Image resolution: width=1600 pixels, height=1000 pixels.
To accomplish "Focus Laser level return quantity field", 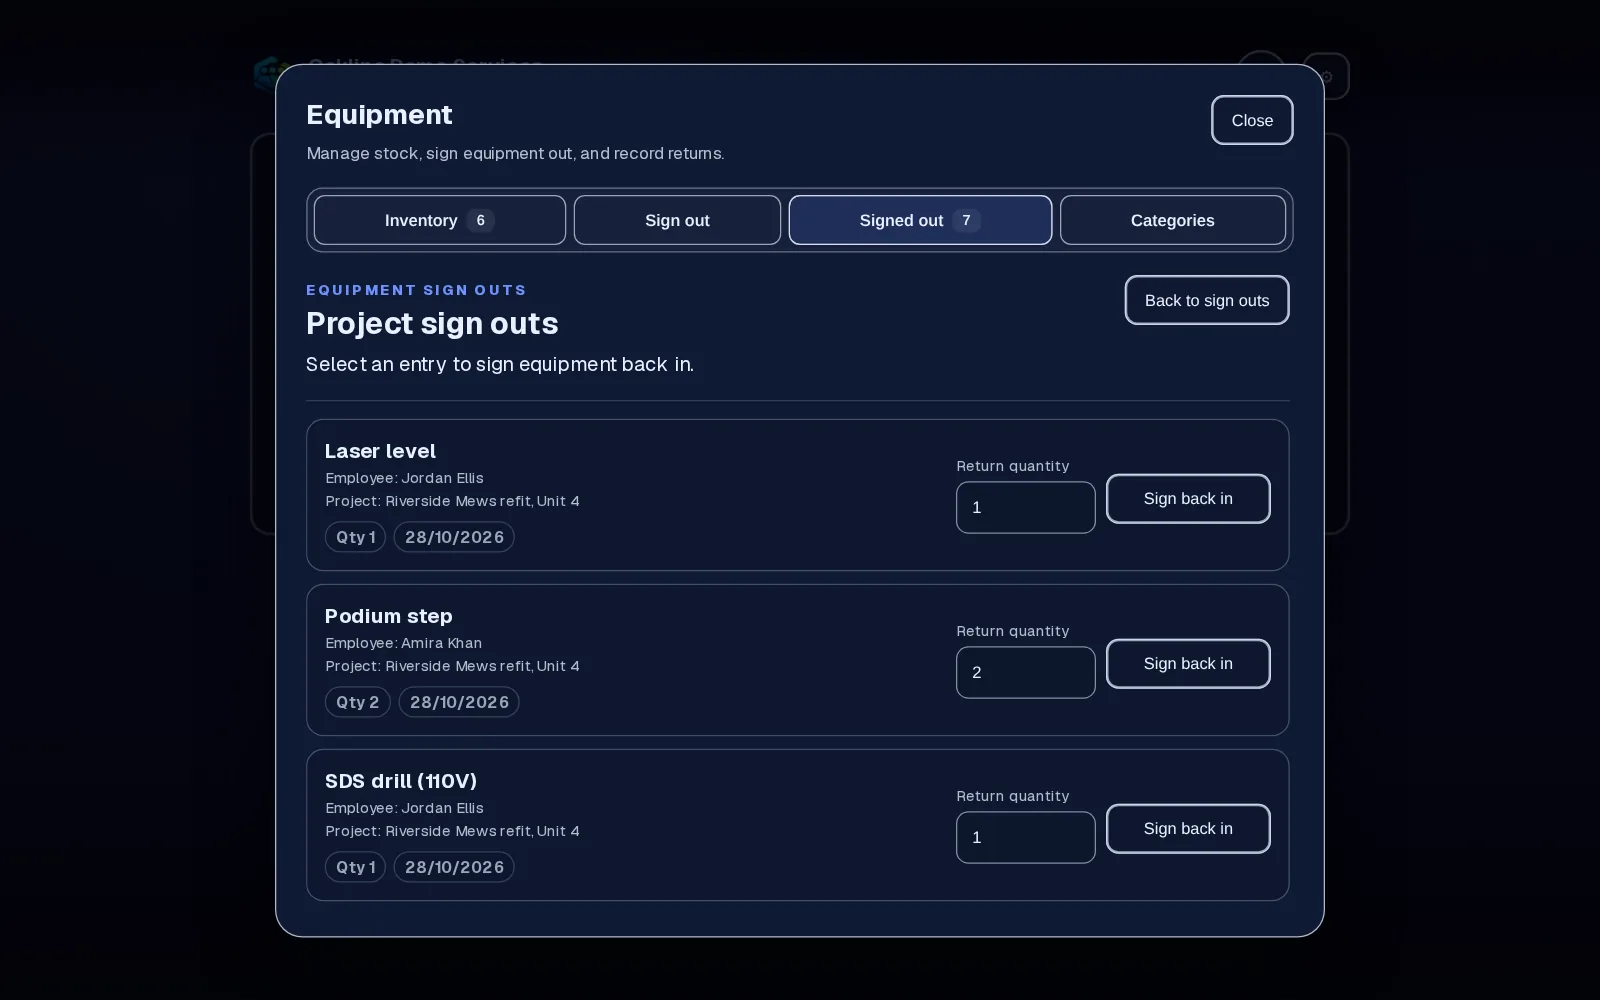I will coord(1026,507).
